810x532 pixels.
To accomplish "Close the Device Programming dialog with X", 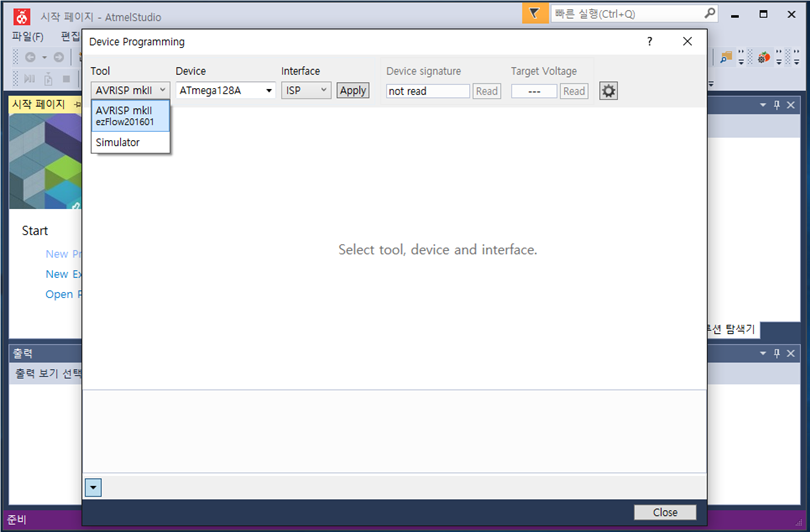I will pos(687,41).
